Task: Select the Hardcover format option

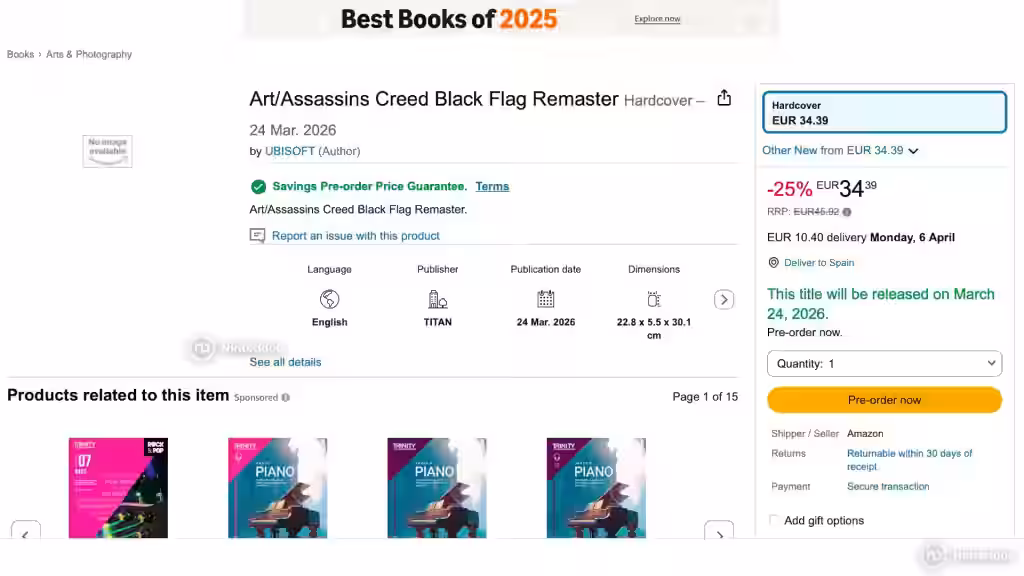Action: coord(884,112)
